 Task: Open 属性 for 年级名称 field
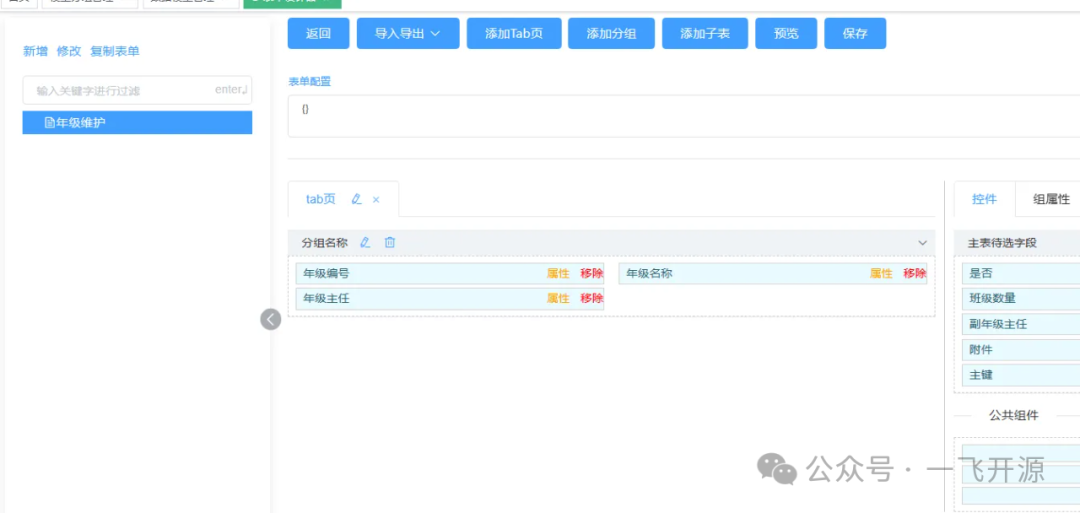pos(881,273)
